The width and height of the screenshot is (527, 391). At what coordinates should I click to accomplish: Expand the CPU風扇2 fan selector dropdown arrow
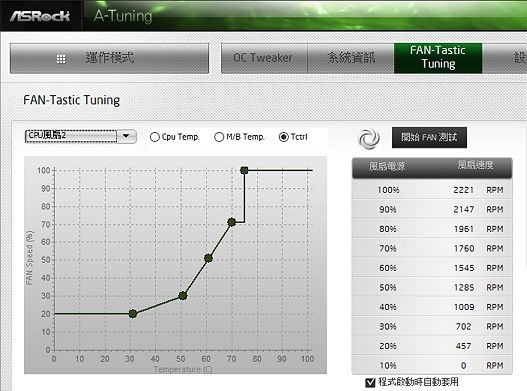pyautogui.click(x=126, y=136)
